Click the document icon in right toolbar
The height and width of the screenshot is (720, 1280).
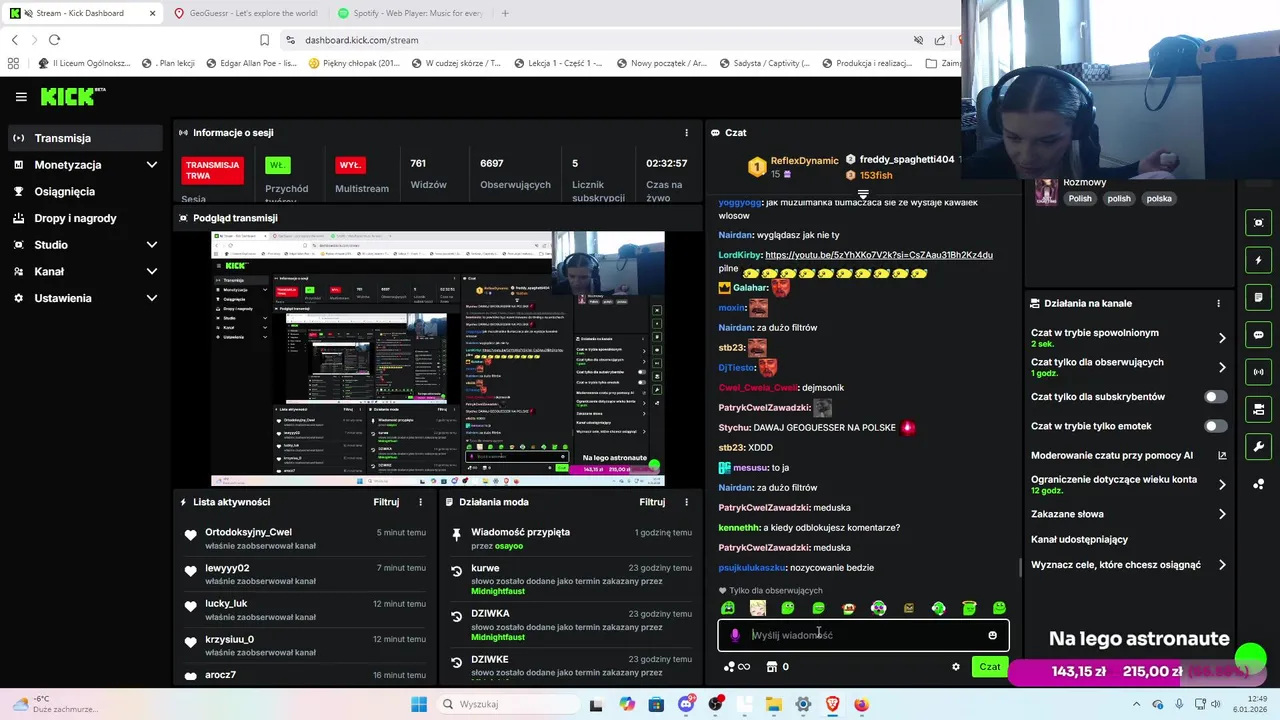pos(1259,297)
